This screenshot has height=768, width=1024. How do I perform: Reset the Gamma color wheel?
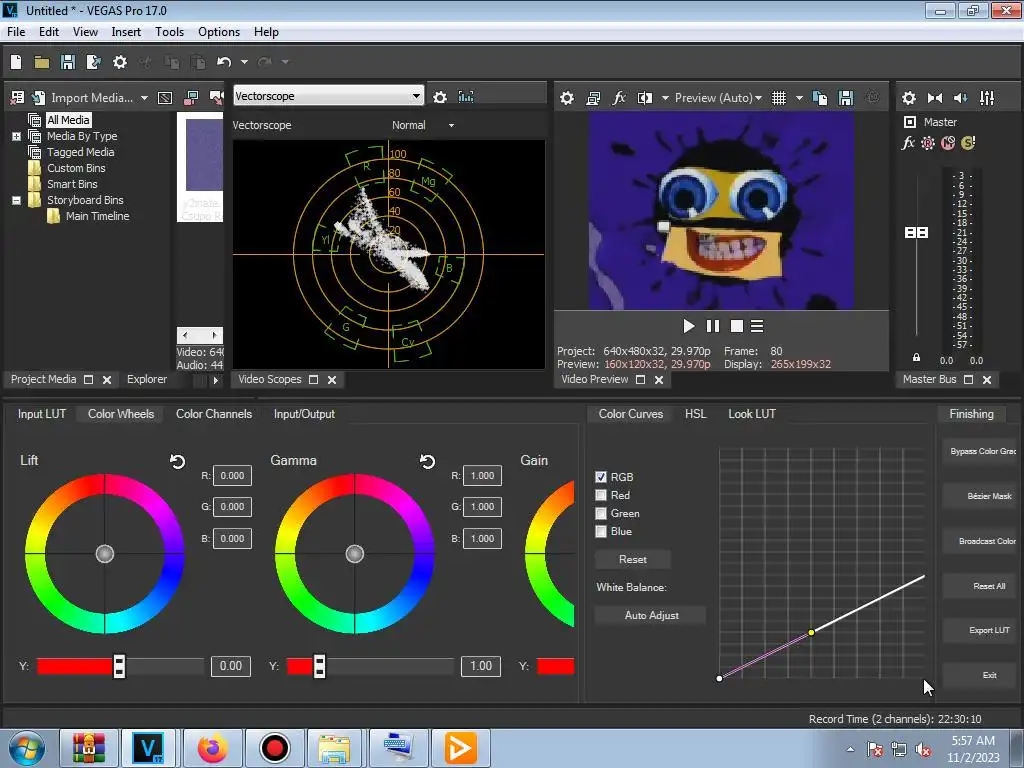[x=427, y=462]
